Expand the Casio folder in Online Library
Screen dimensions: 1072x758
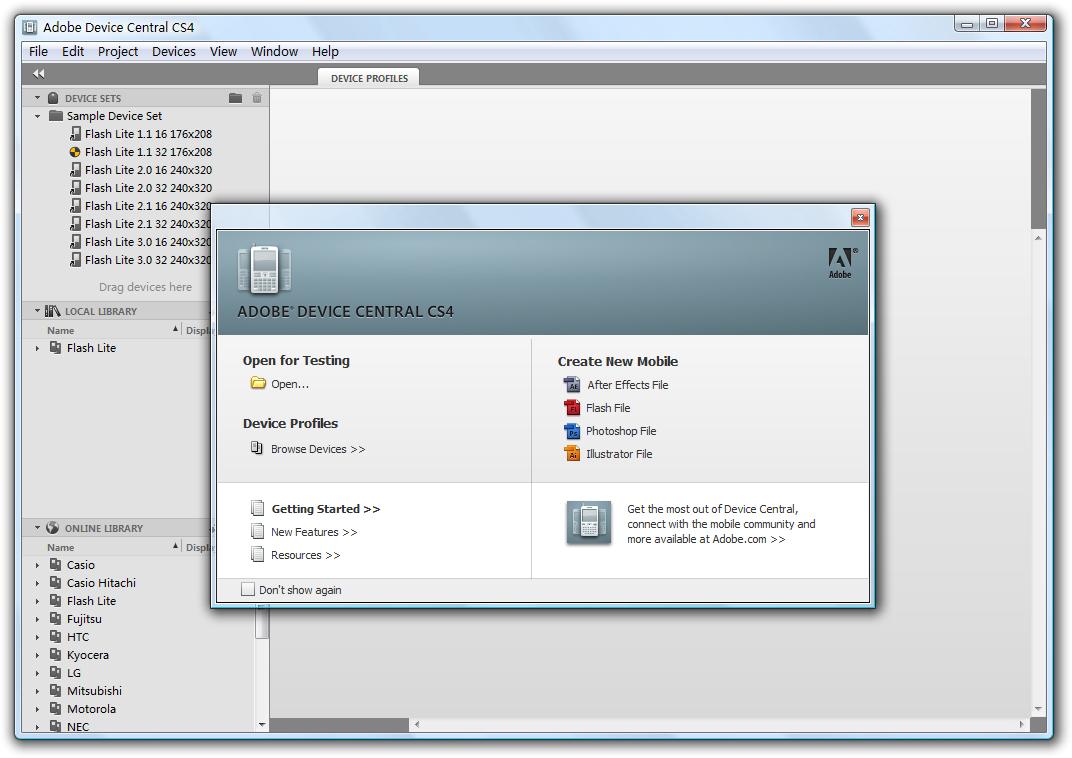[x=38, y=565]
